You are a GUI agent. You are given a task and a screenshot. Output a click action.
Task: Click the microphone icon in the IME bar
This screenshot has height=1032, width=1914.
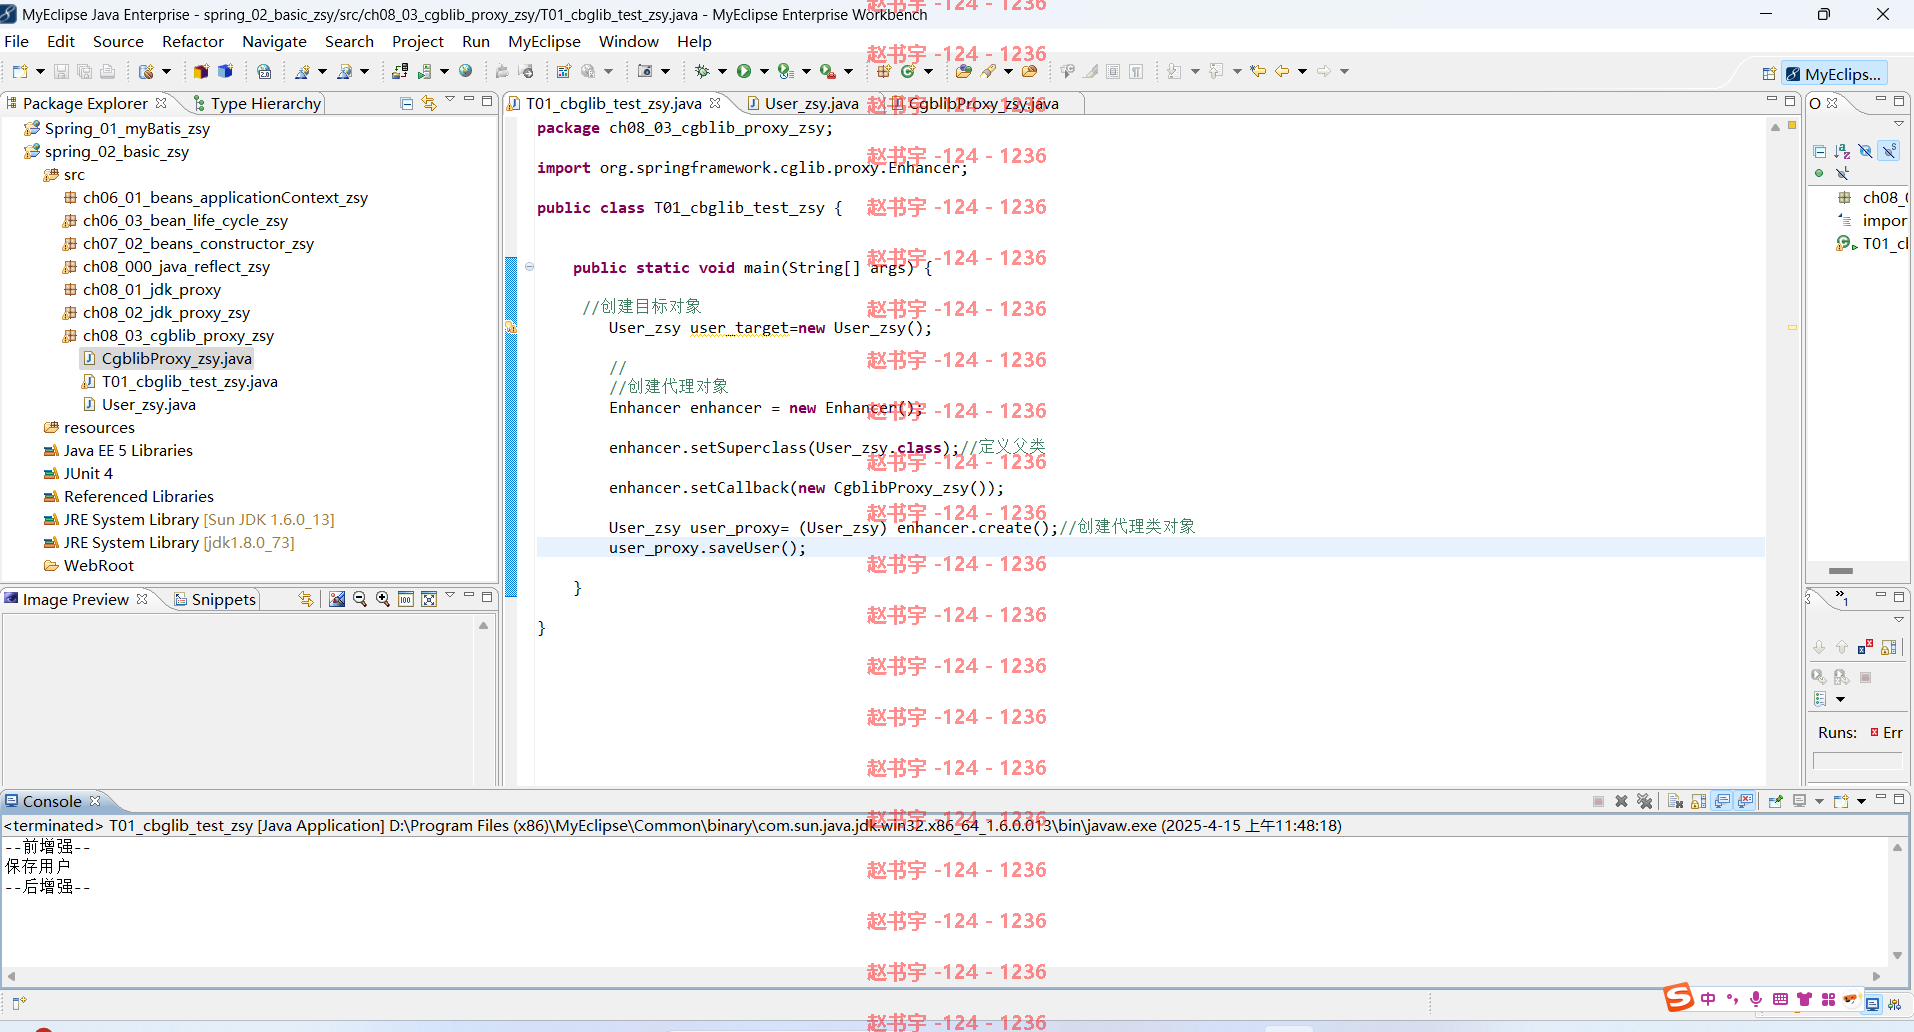[1756, 999]
